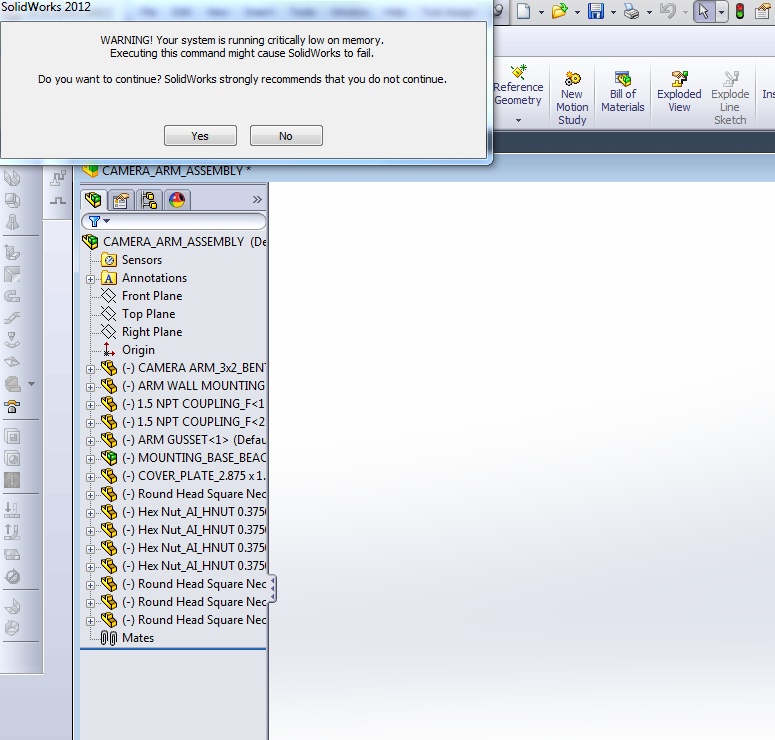
Task: Click the design tree filter input field
Action: 173,221
